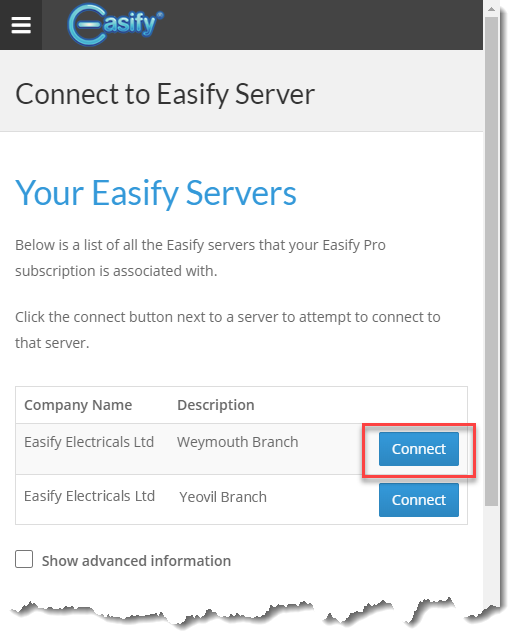
Task: Click the scrollbar up arrow
Action: (491, 9)
